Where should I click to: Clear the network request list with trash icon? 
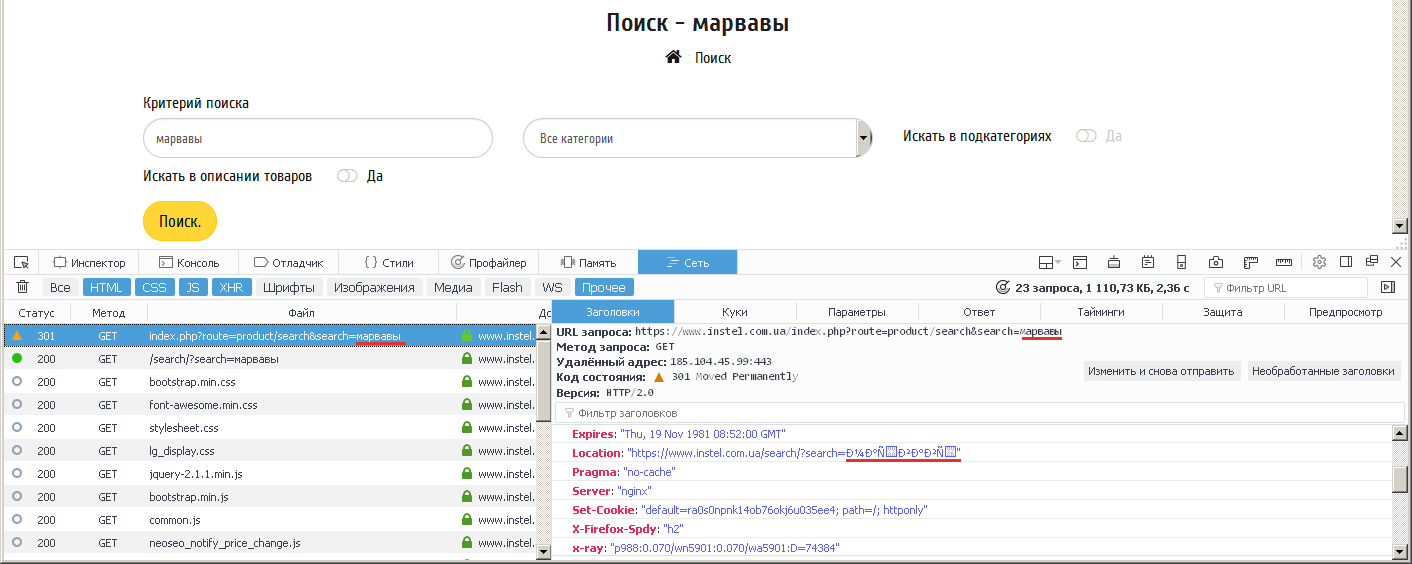tap(22, 287)
